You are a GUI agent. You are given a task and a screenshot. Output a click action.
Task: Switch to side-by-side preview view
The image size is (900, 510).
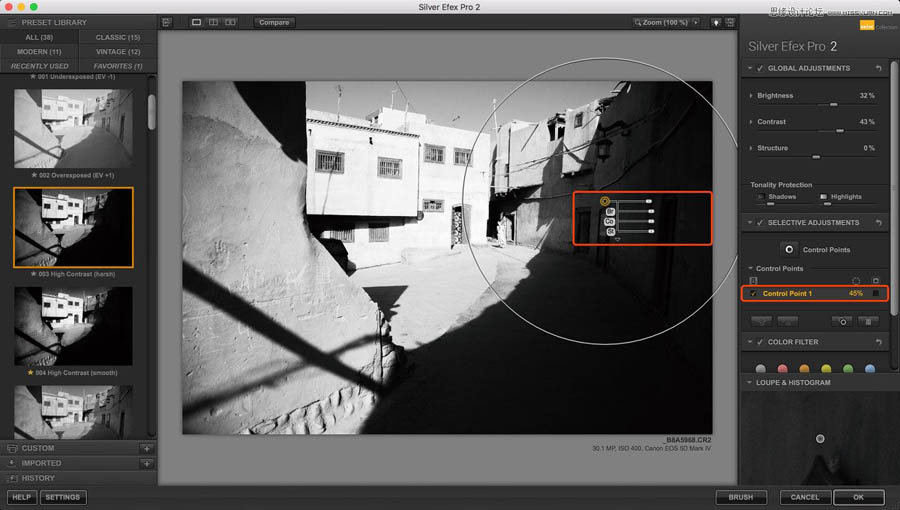[230, 22]
